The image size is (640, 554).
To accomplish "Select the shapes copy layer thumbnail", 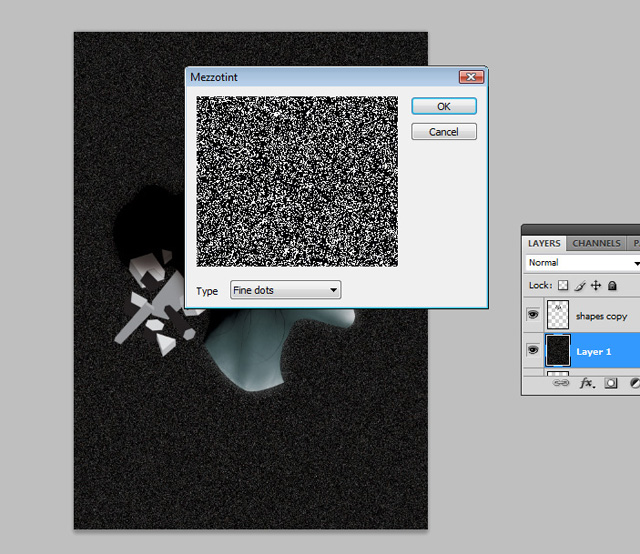I will point(558,316).
